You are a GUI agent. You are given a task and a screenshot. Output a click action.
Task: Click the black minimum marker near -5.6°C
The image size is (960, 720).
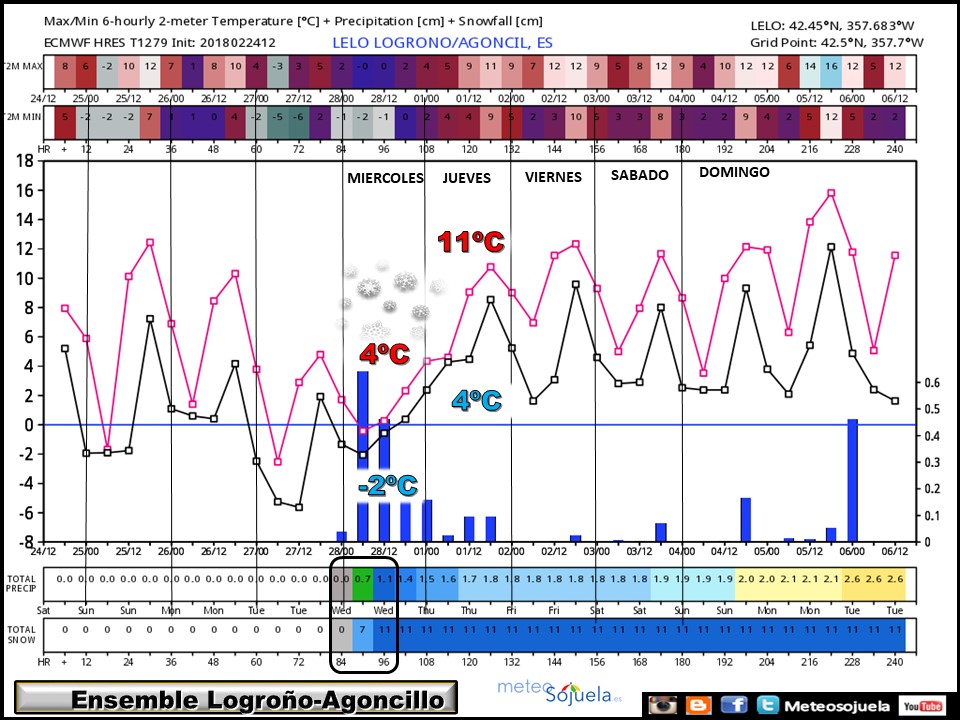pos(299,507)
